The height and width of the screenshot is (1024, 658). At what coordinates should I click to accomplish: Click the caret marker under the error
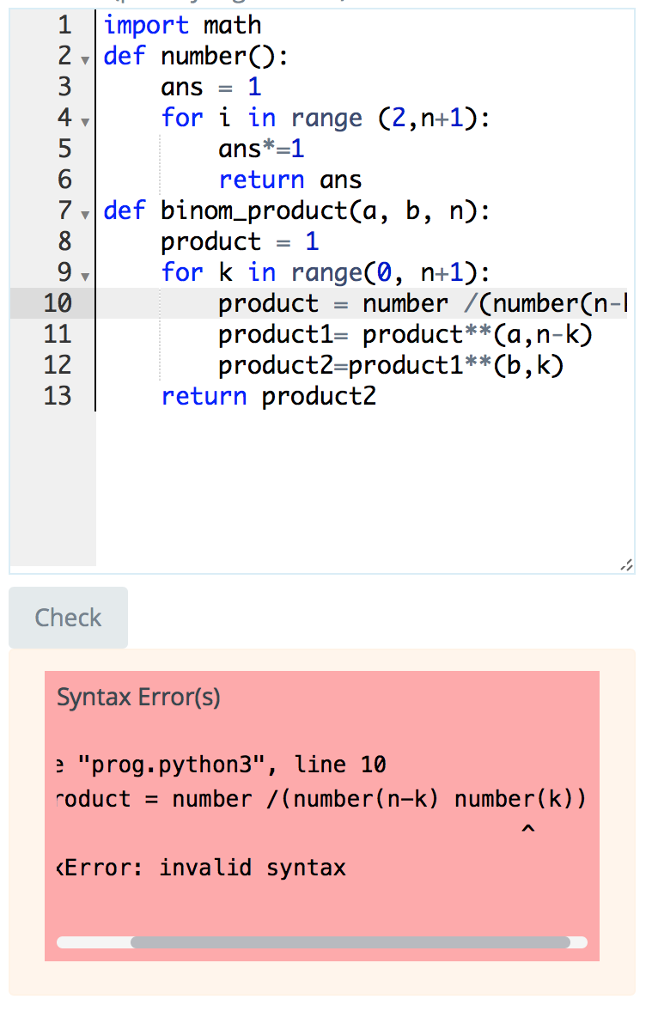[x=529, y=828]
